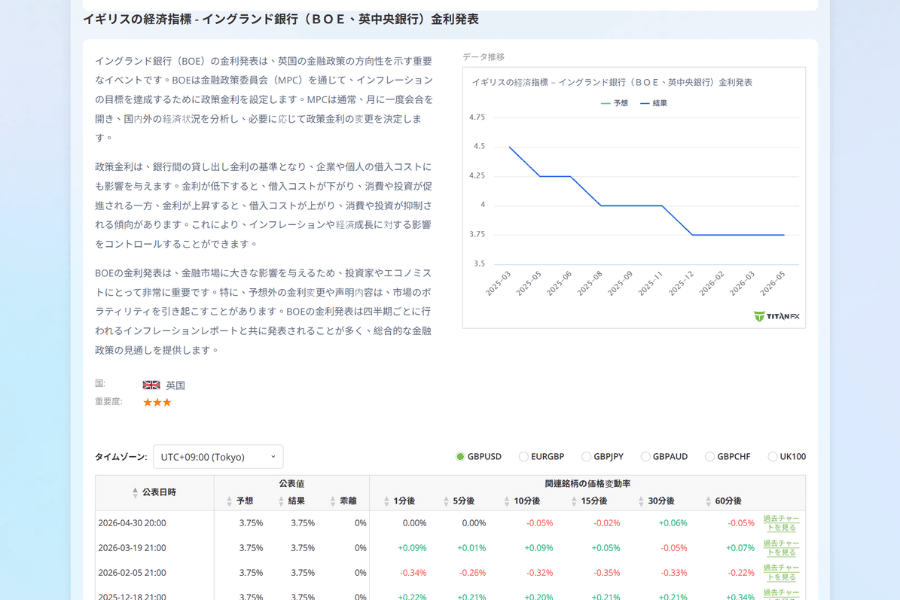Open the timezone dropdown UTC+09:00 (Tokyo)
The image size is (900, 600).
(x=218, y=457)
